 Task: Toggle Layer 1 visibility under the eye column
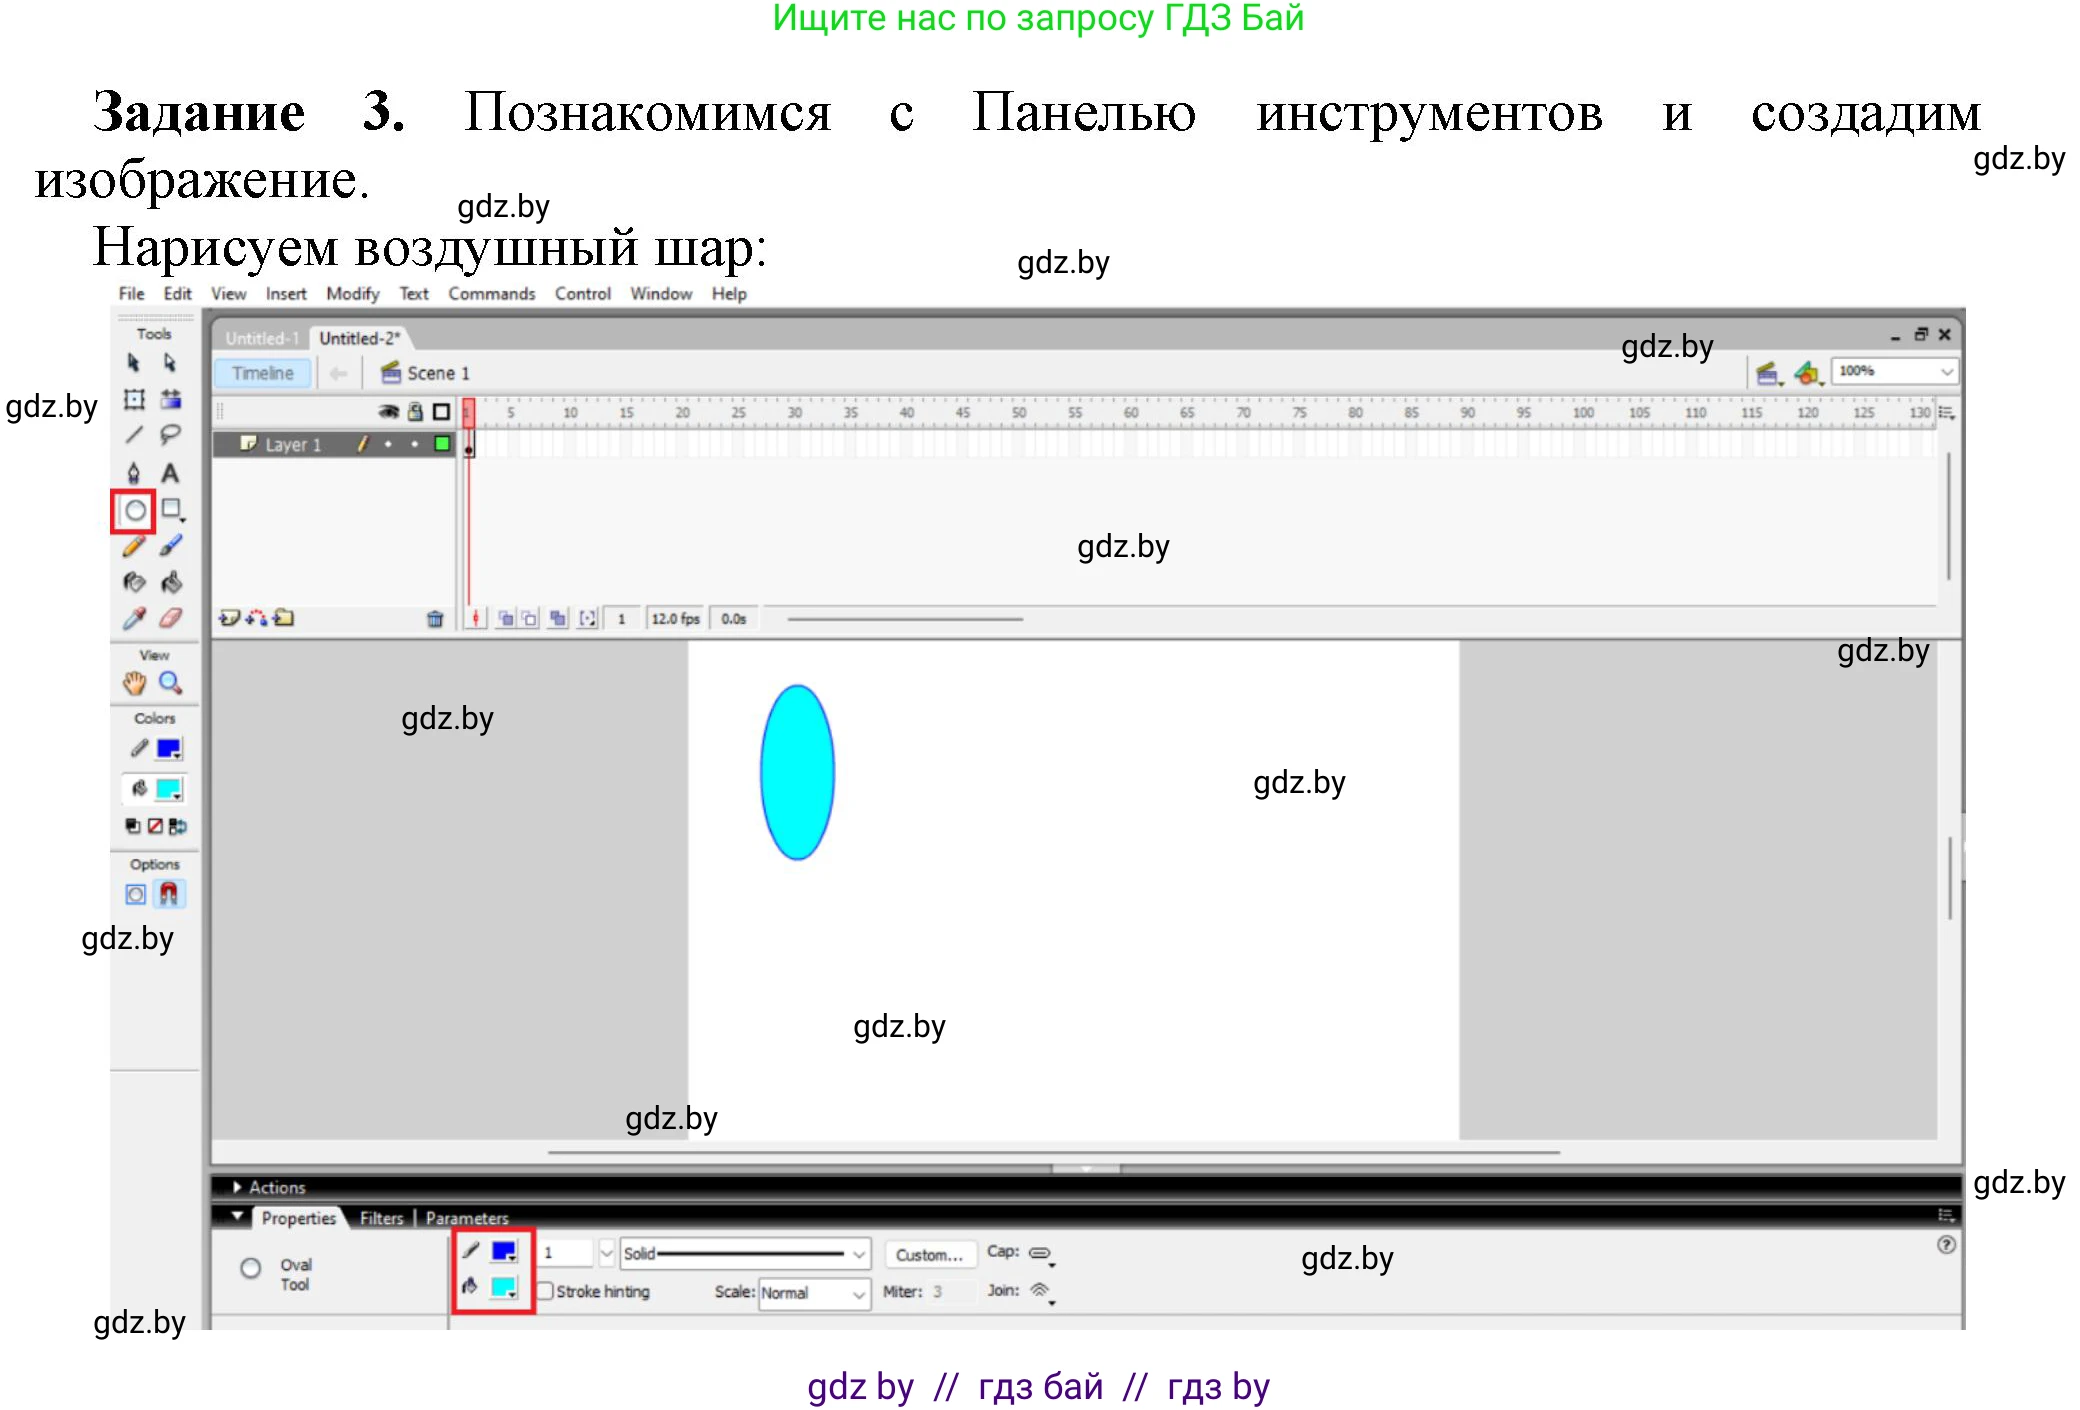click(x=390, y=444)
